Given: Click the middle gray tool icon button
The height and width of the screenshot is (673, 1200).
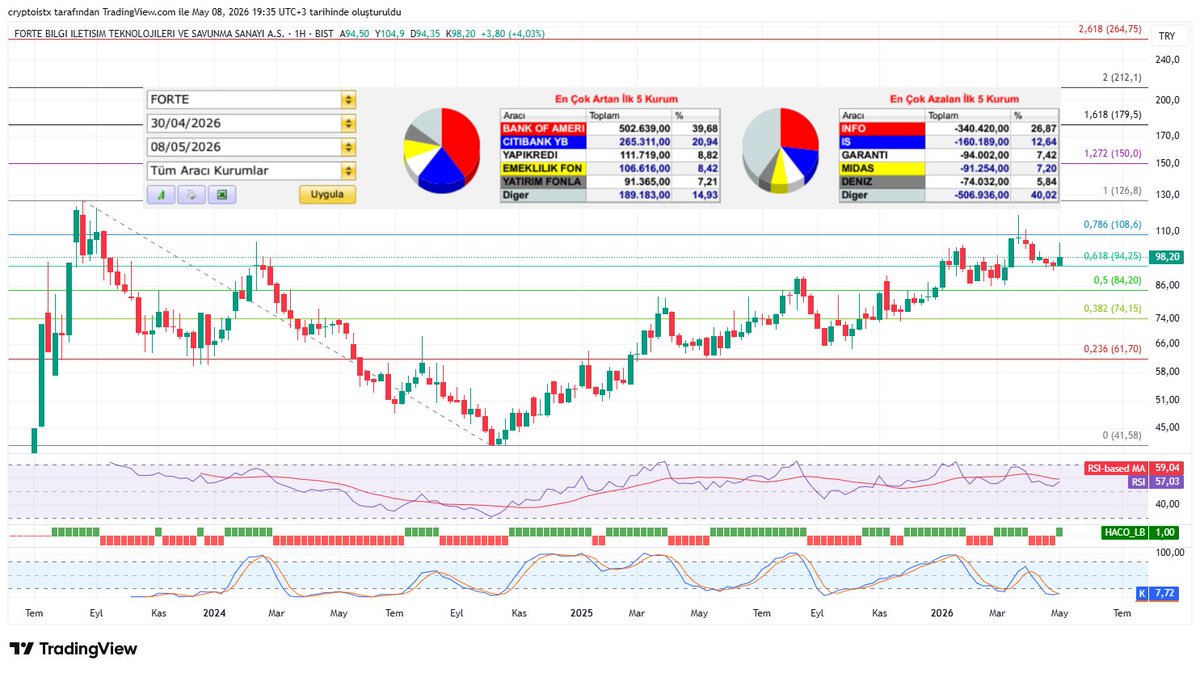Looking at the screenshot, I should click(x=191, y=195).
